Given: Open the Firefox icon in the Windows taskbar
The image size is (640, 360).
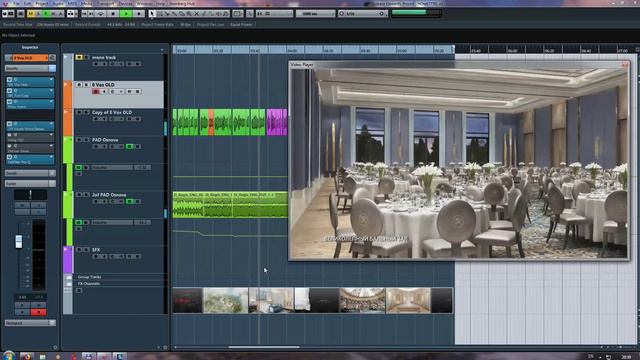Looking at the screenshot, I should (x=27, y=356).
